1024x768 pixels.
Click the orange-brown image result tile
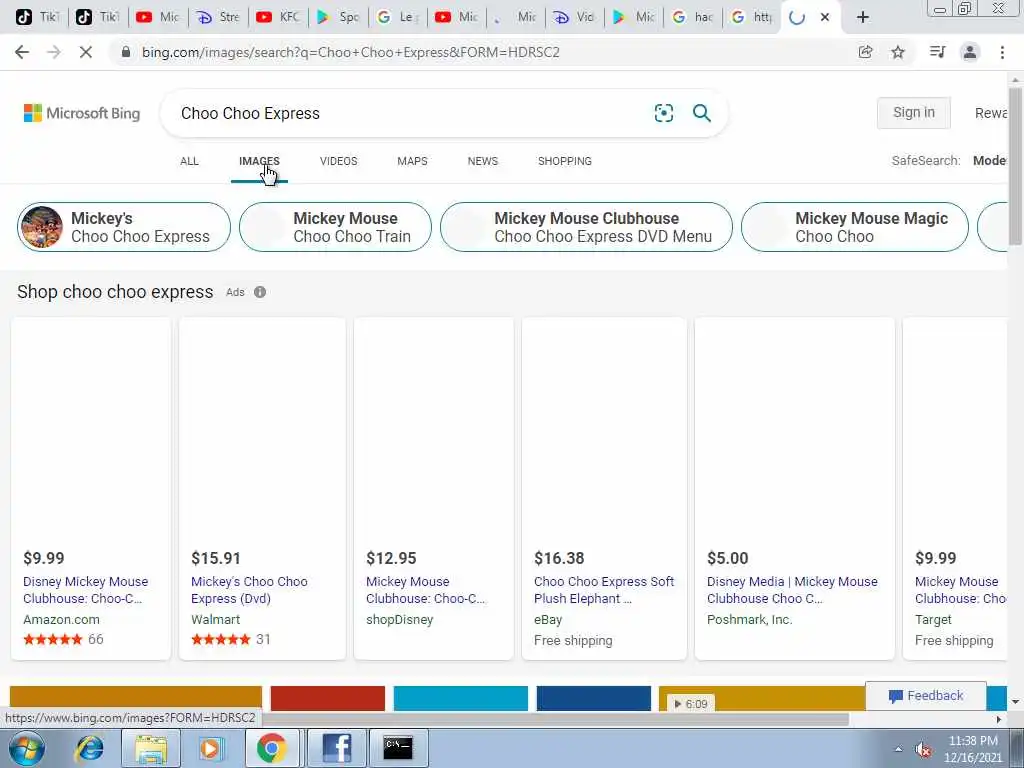click(x=136, y=698)
